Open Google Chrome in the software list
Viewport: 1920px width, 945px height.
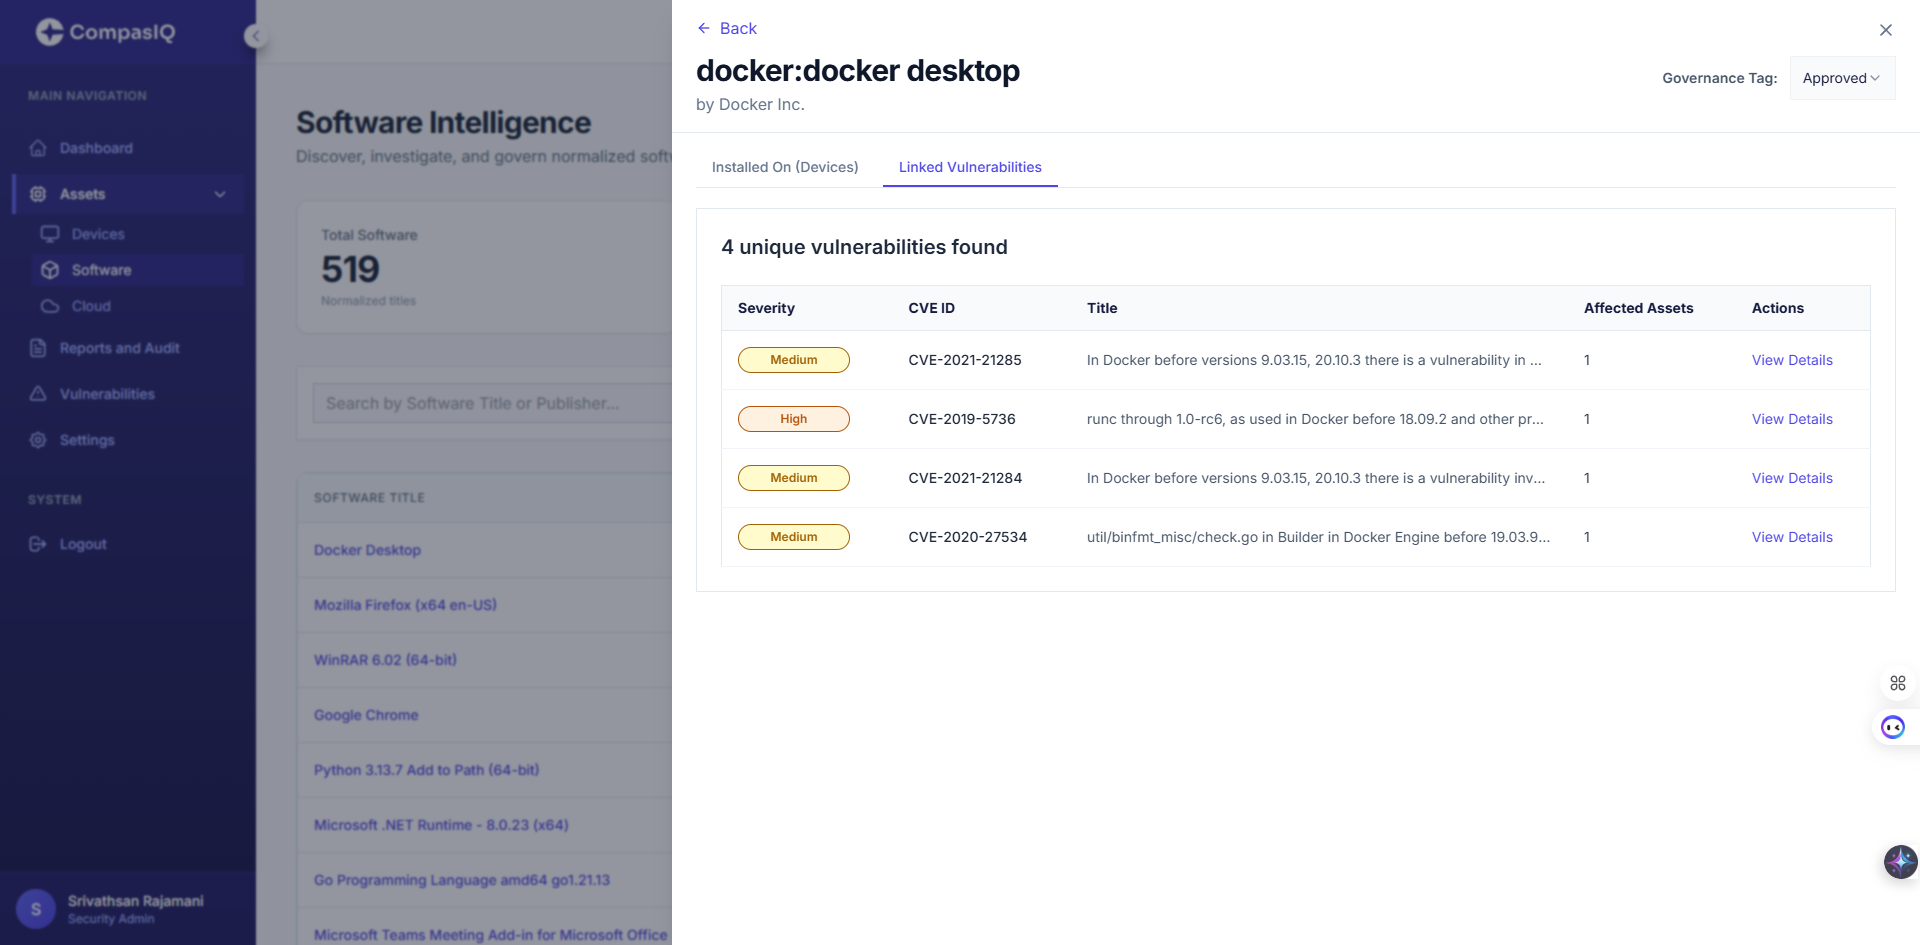click(x=366, y=715)
